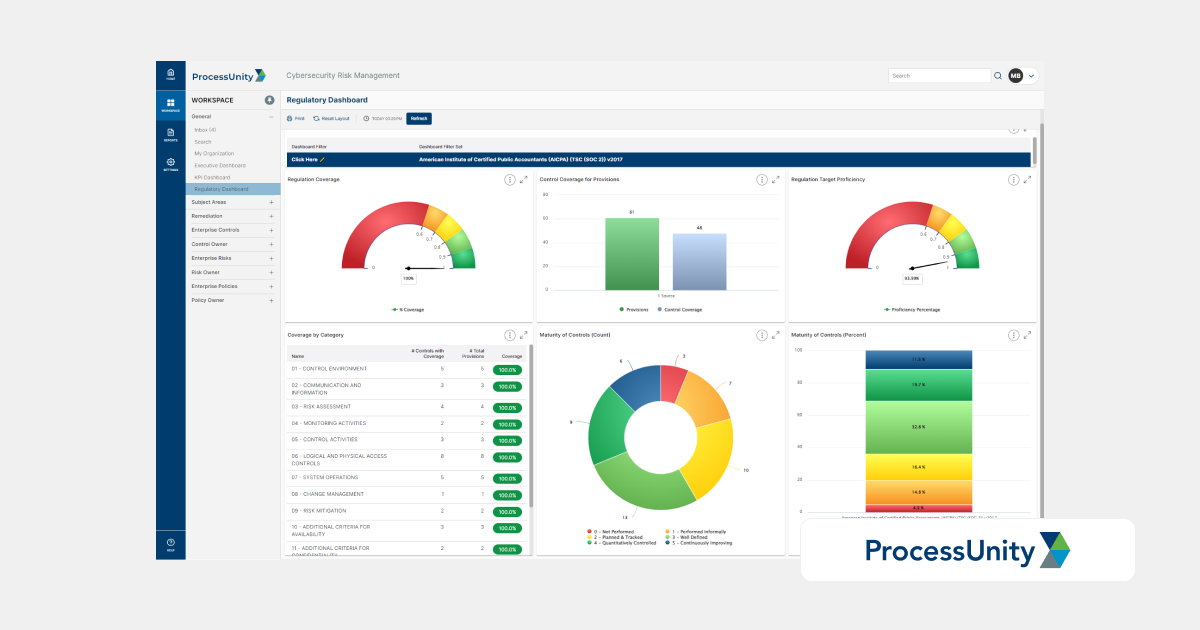This screenshot has height=630, width=1200.
Task: Go to Home in the left rail
Action: [x=170, y=74]
